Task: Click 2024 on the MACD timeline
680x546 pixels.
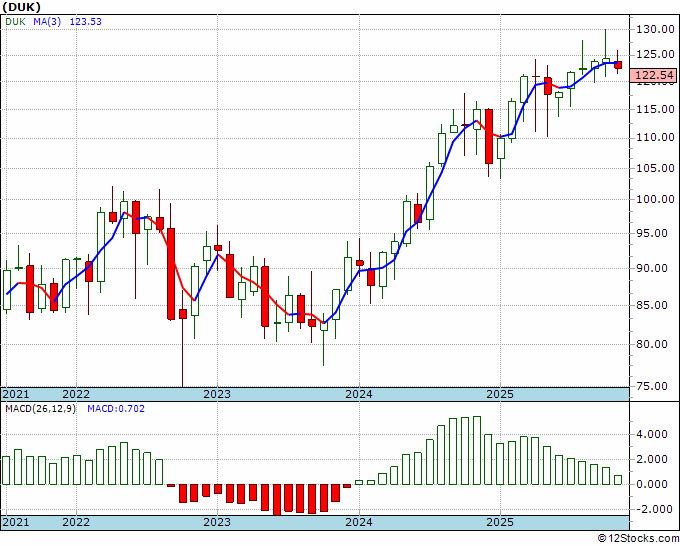Action: click(359, 522)
